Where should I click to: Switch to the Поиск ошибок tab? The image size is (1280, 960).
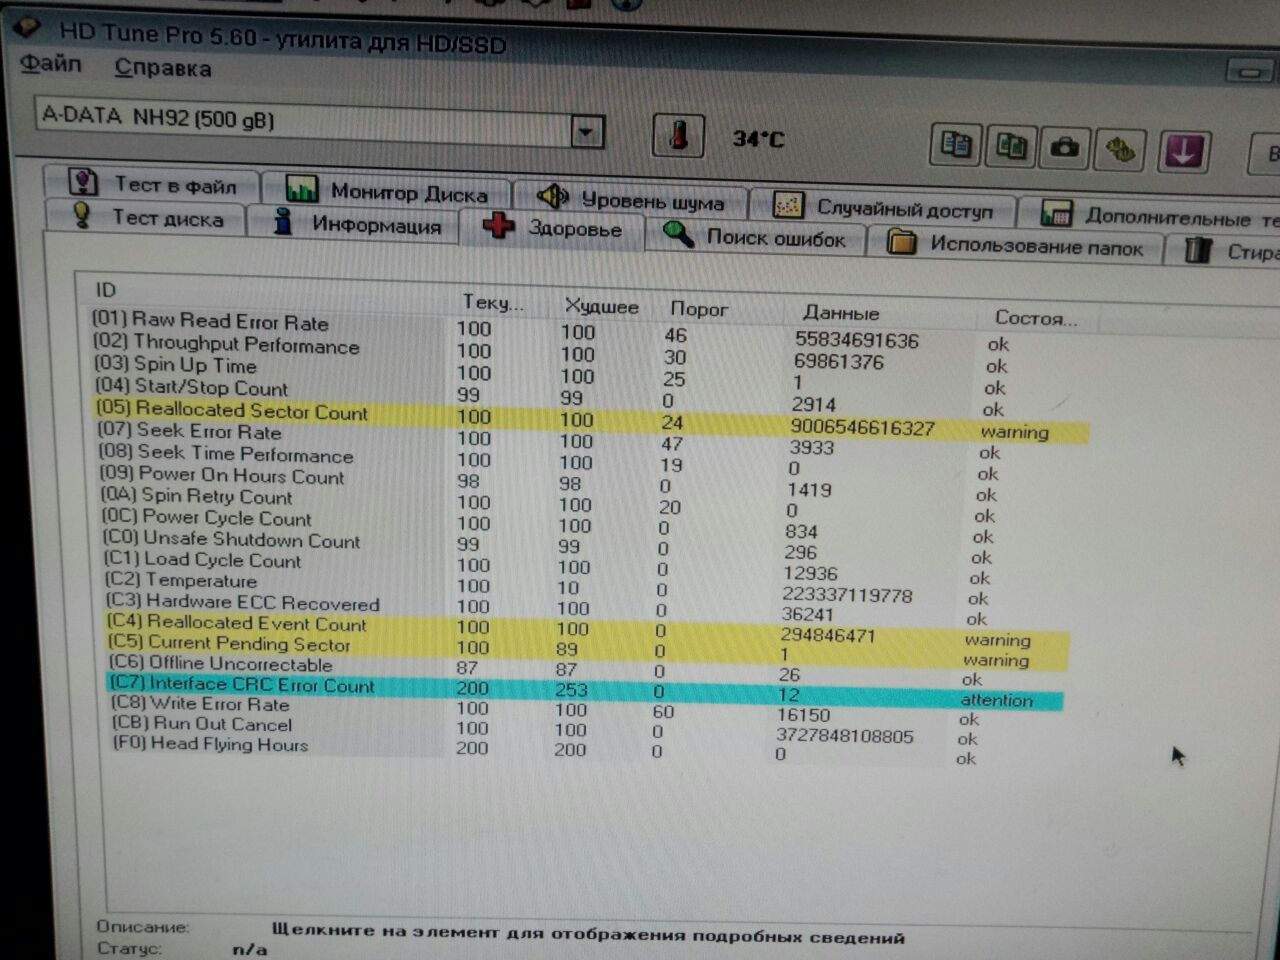[756, 237]
